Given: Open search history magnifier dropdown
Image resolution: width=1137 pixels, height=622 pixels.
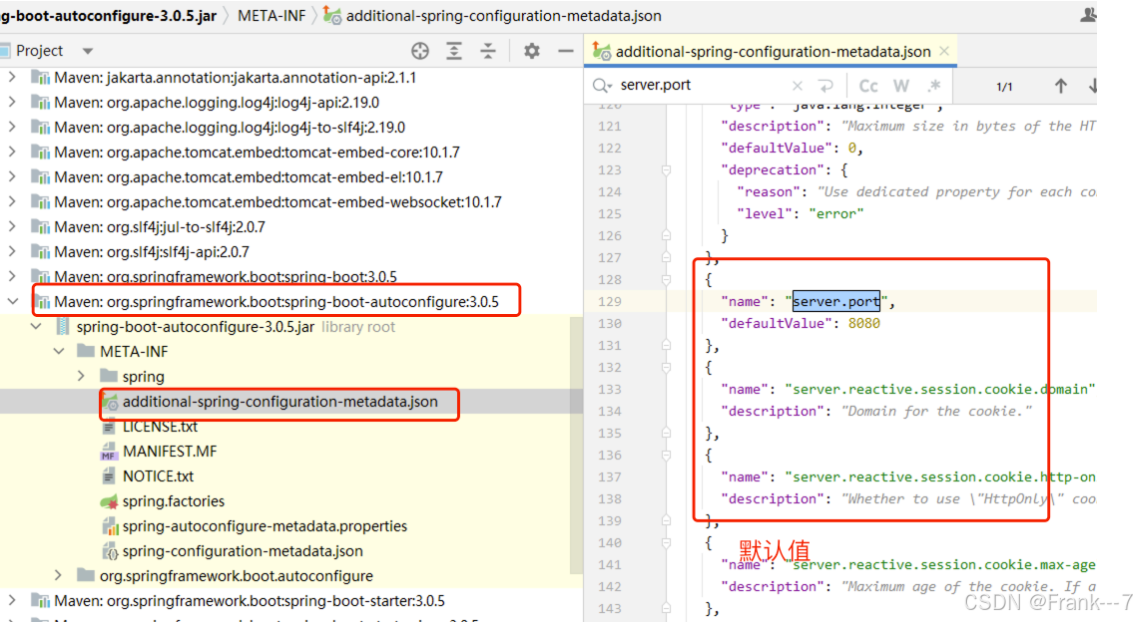Looking at the screenshot, I should 602,86.
